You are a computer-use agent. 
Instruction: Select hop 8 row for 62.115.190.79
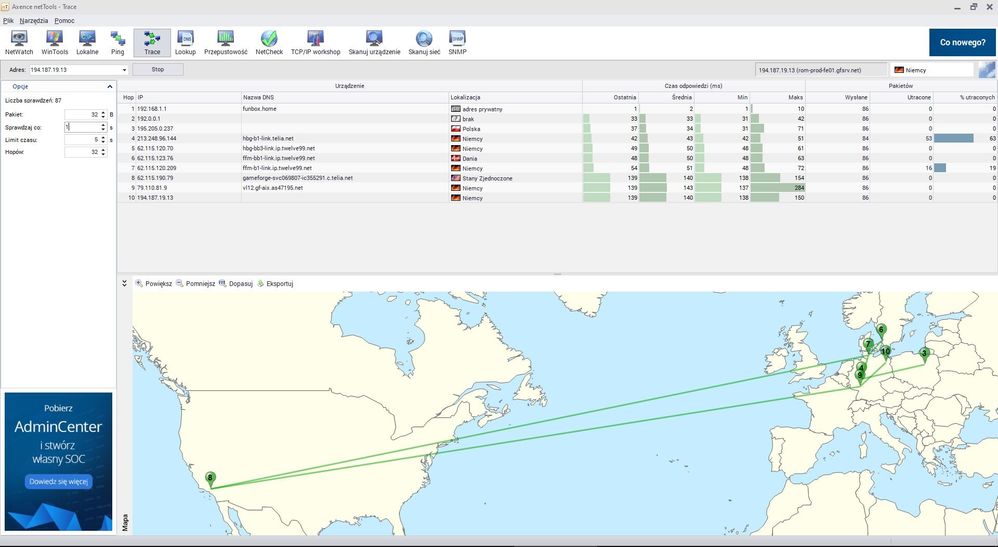pos(300,178)
